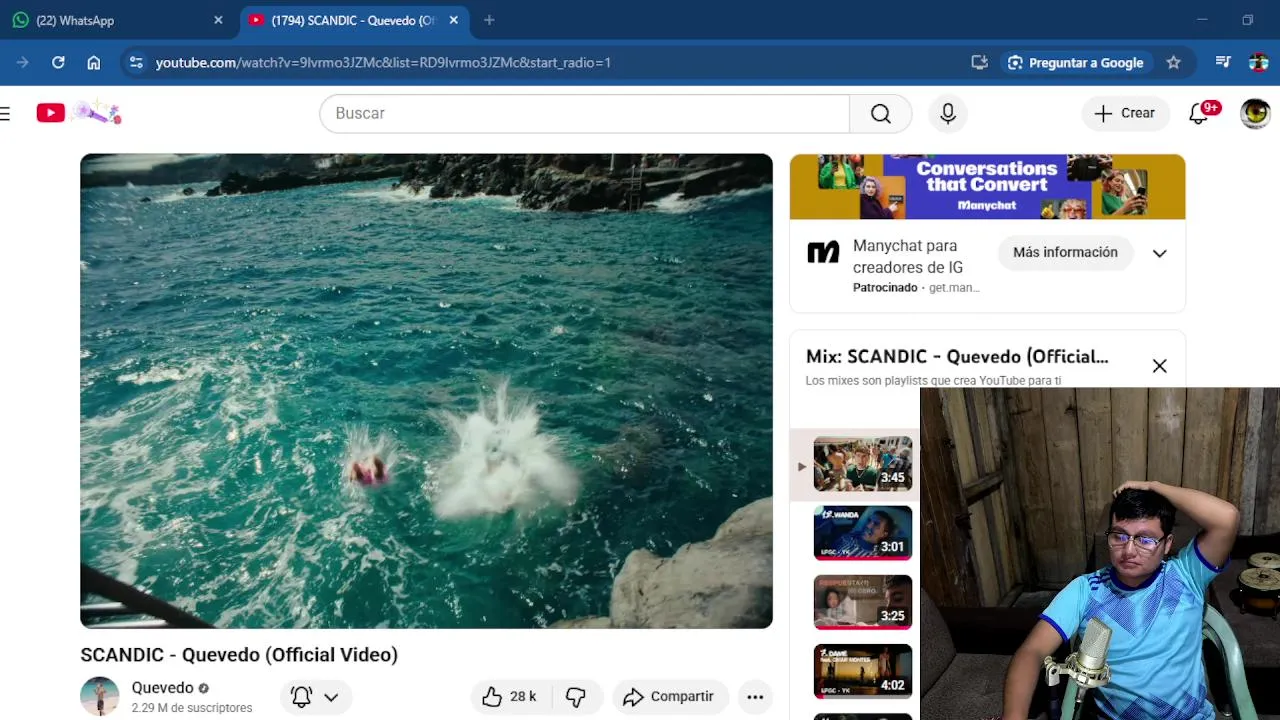
Task: Click the search magnifier button
Action: tap(880, 113)
